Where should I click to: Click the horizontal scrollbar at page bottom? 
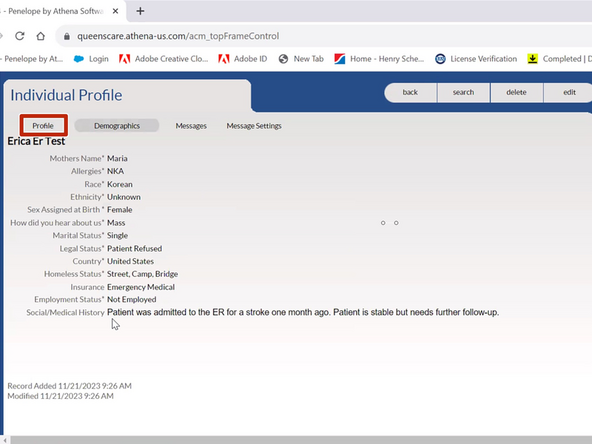click(301, 440)
